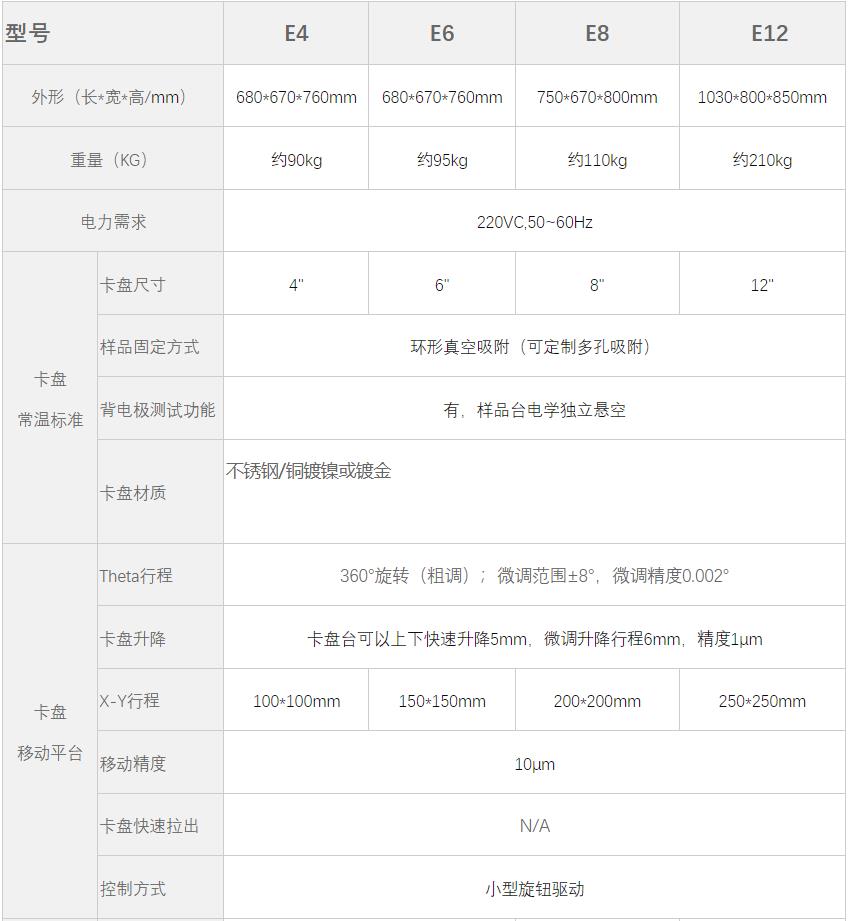The height and width of the screenshot is (921, 849).
Task: Select the 小型旋钮驱动 control method text
Action: pyautogui.click(x=534, y=889)
